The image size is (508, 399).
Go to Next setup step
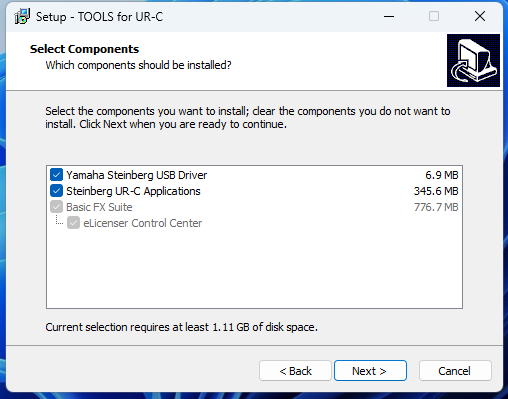370,370
